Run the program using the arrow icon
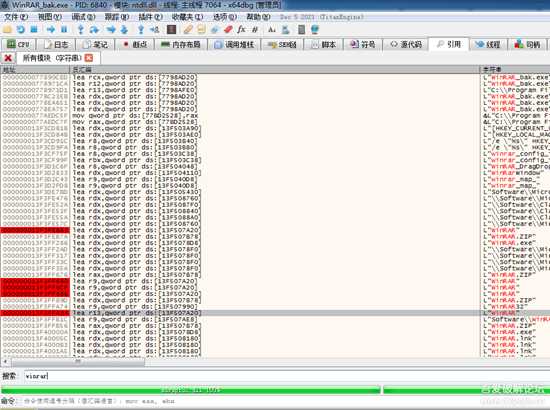550x410 pixels. click(51, 30)
